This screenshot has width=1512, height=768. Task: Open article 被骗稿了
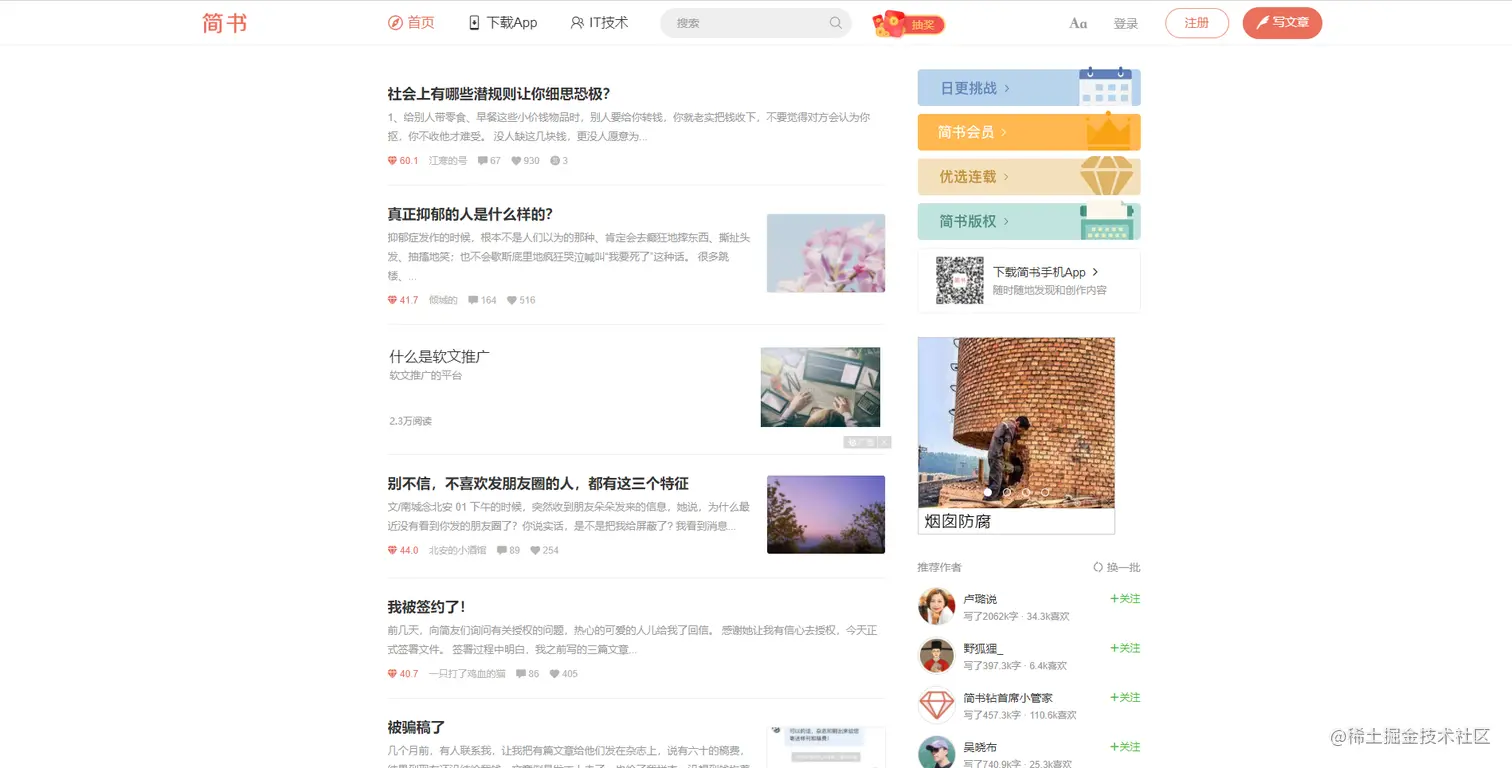coord(416,727)
